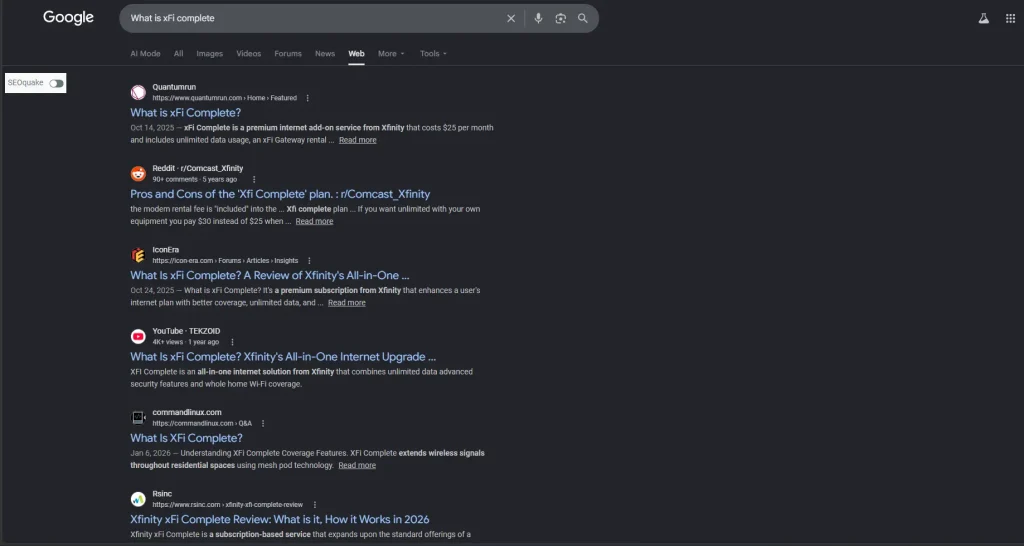The height and width of the screenshot is (546, 1024).
Task: Switch to the Forums tab
Action: [x=288, y=54]
